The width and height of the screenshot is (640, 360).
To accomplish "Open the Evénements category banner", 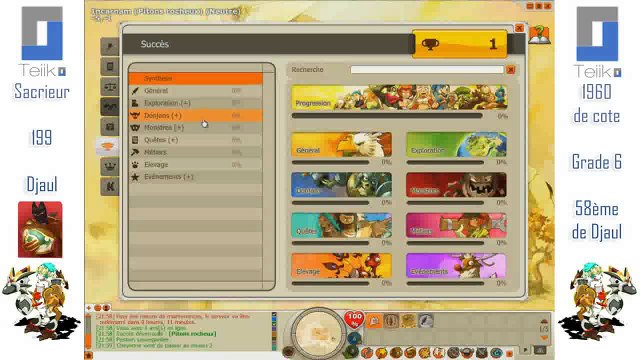I will [456, 265].
